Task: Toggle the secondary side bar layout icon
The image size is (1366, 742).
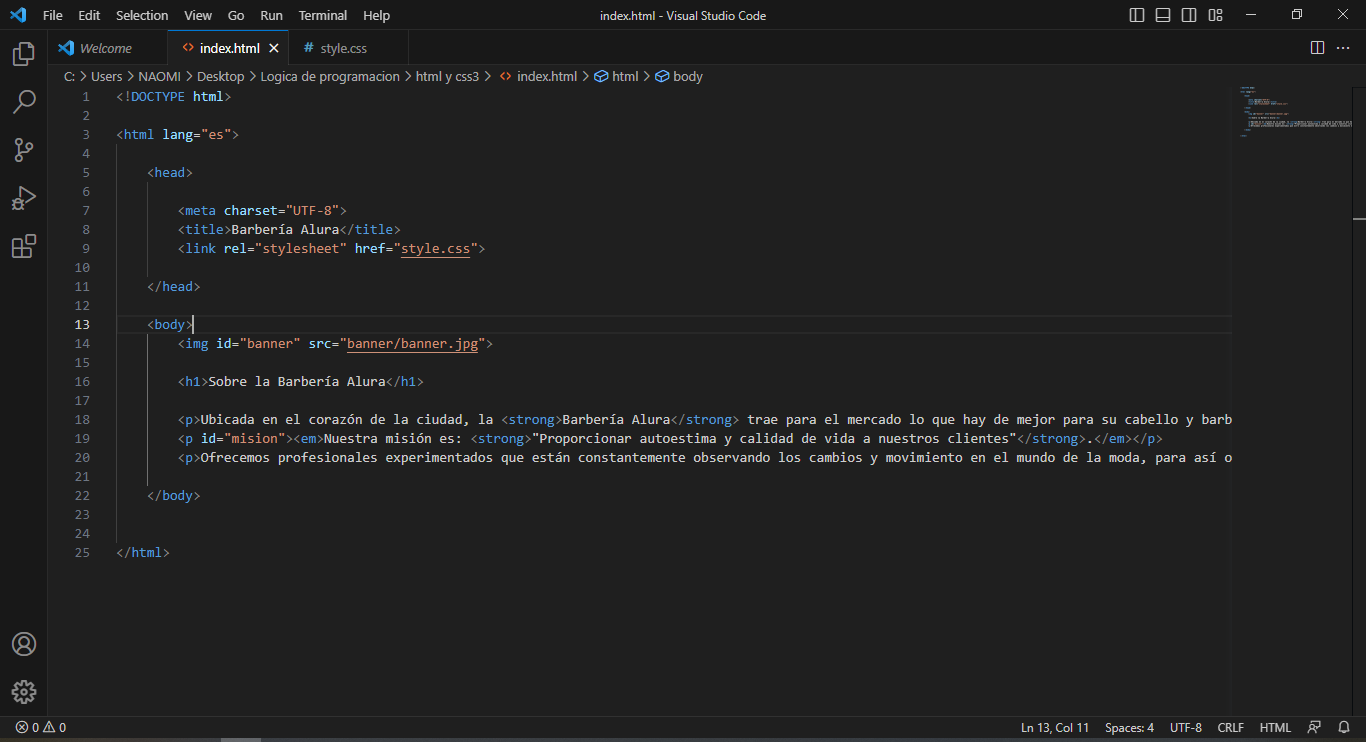Action: click(1189, 15)
